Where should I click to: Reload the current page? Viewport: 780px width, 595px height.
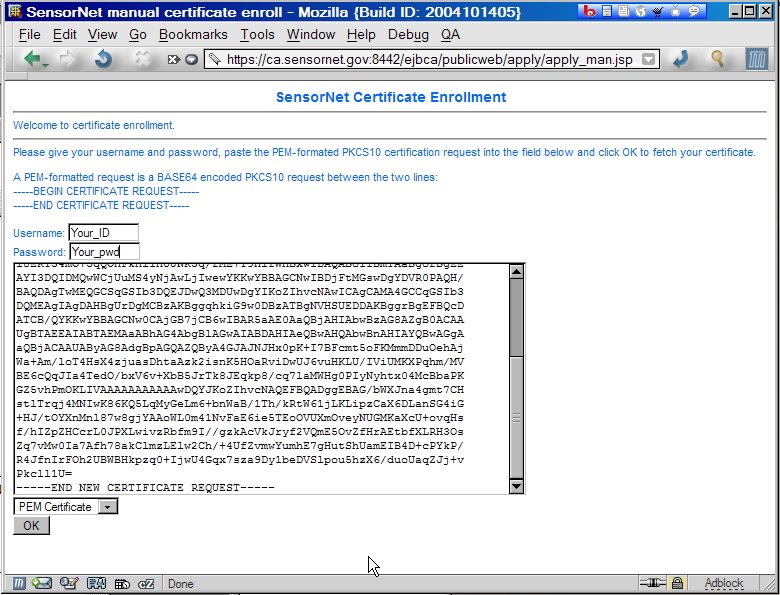[103, 59]
